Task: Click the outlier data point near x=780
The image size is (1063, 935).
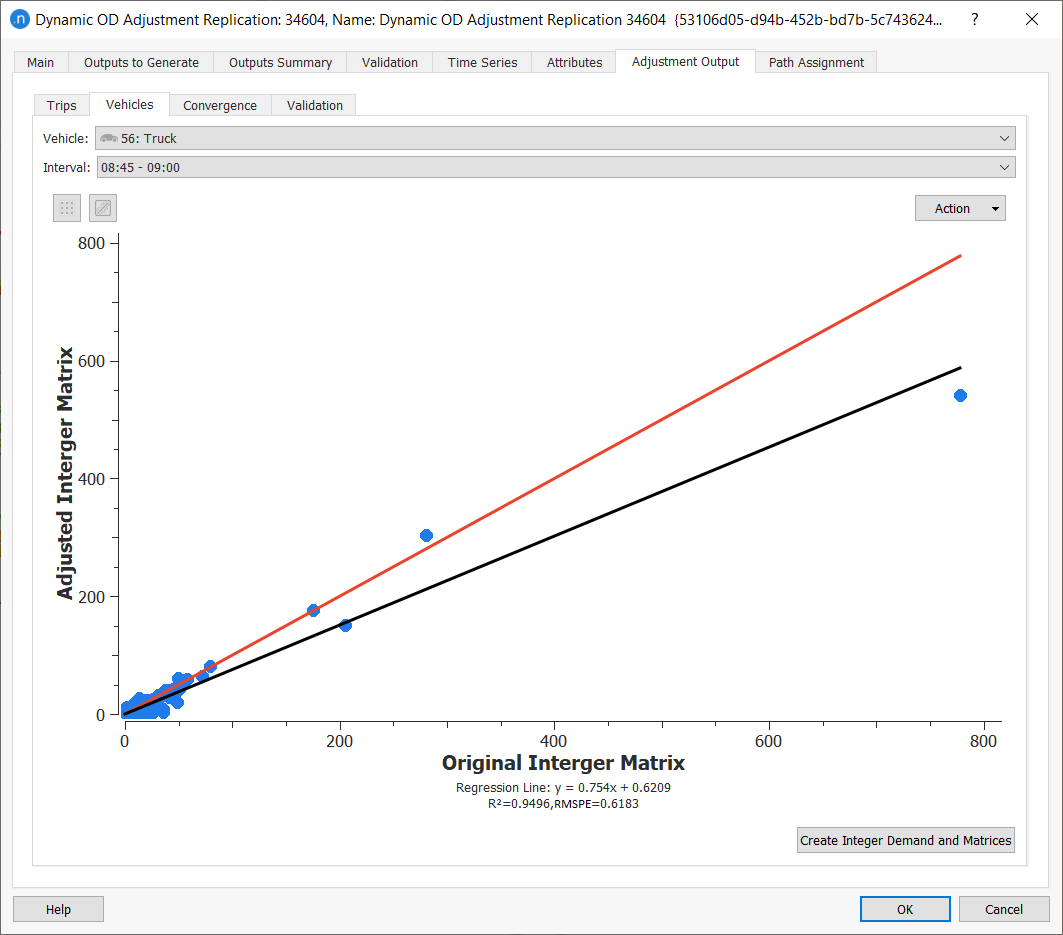Action: 960,395
